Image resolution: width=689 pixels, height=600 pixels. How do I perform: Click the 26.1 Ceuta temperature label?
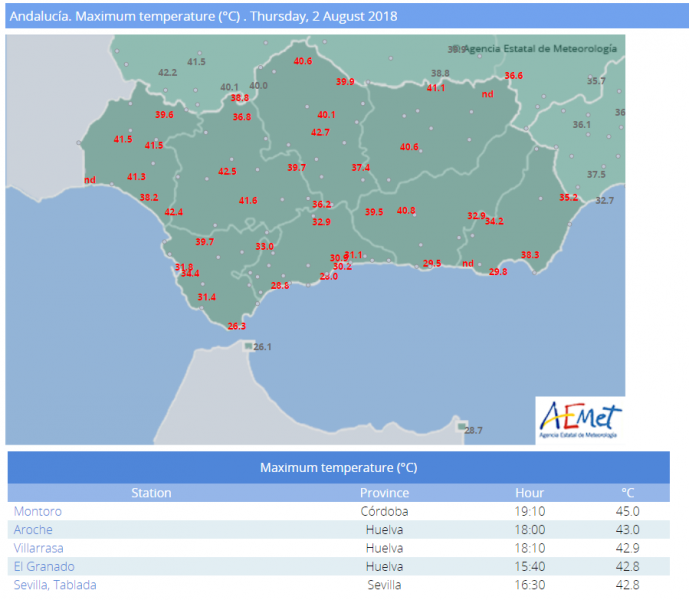[x=262, y=347]
